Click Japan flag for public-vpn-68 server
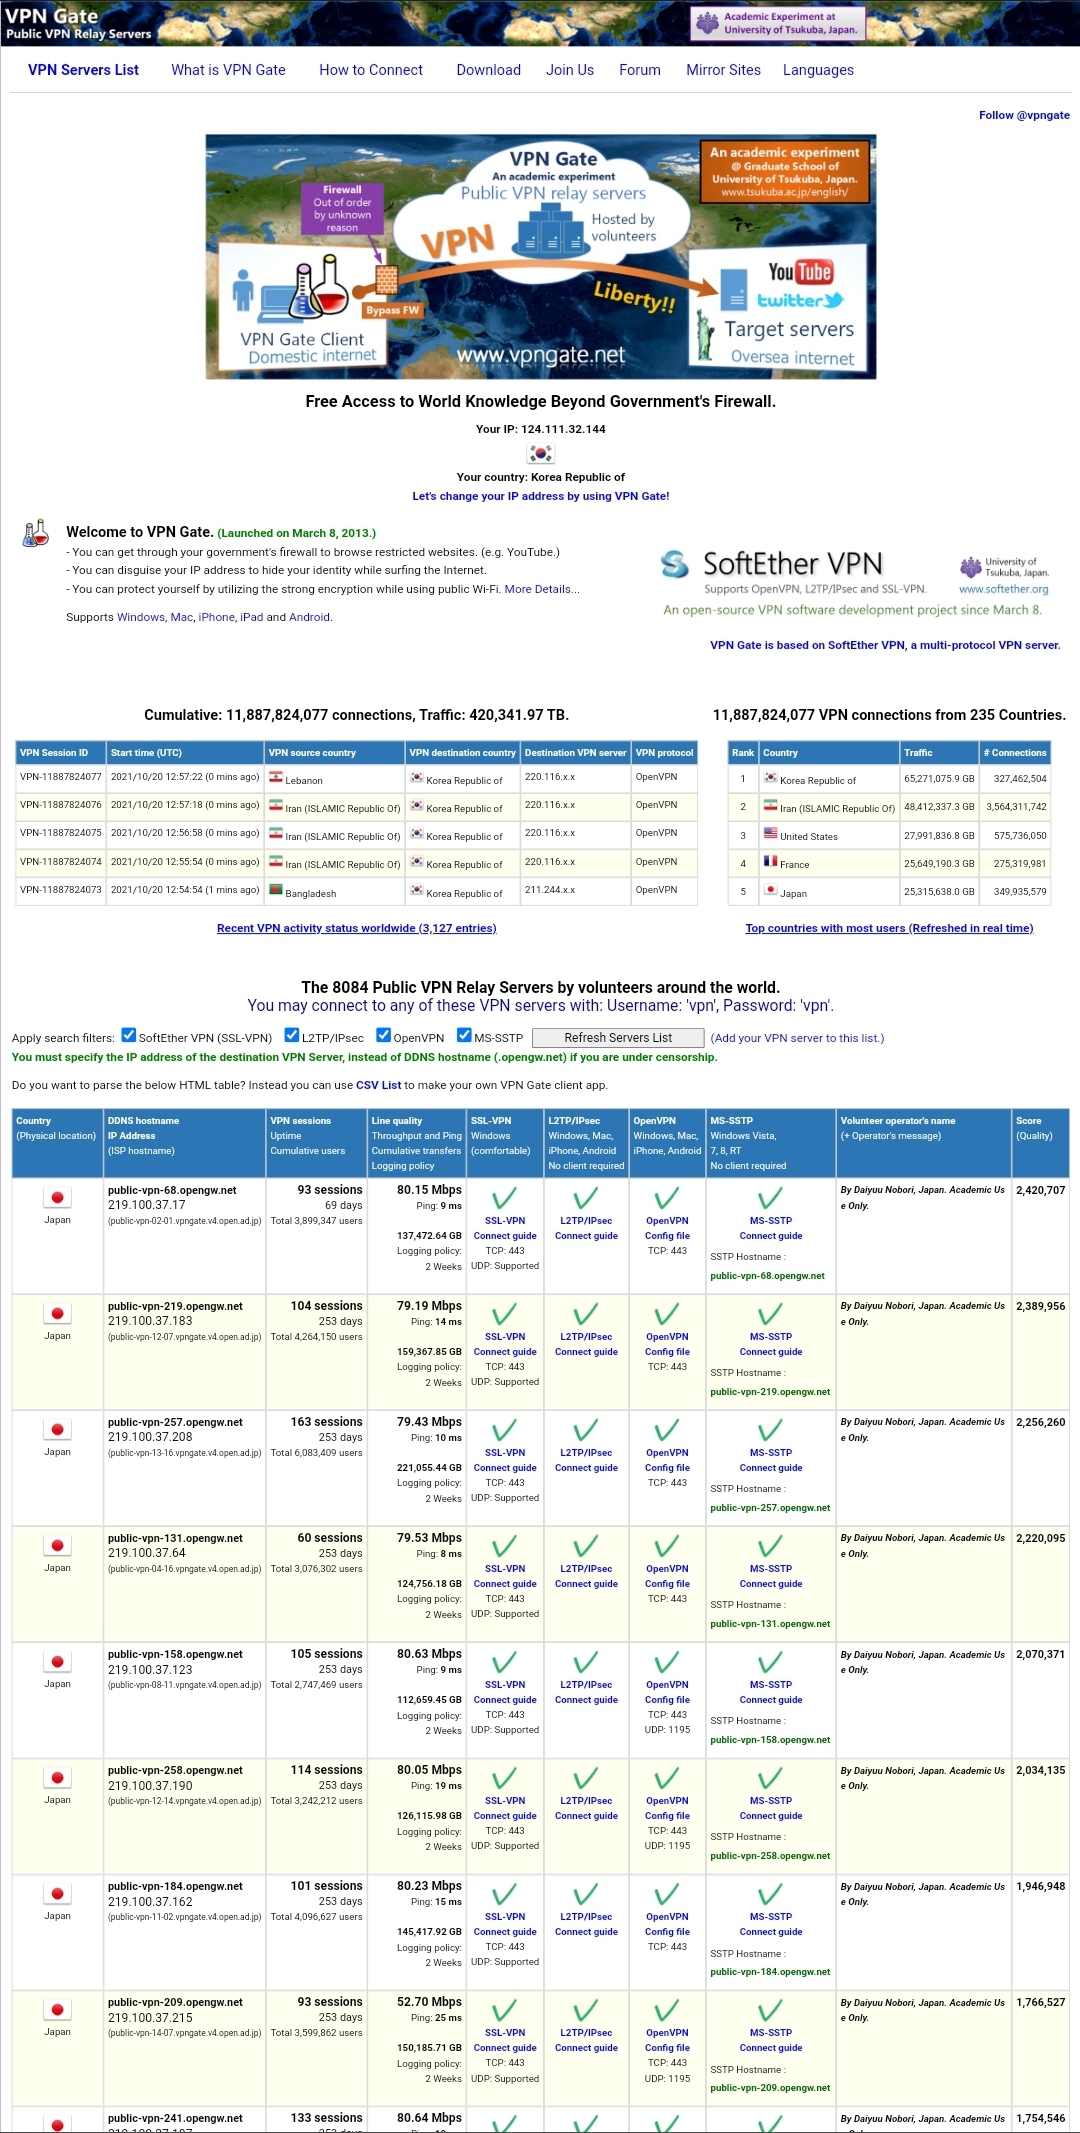Screen dimensions: 1080x2133 (x=57, y=1197)
